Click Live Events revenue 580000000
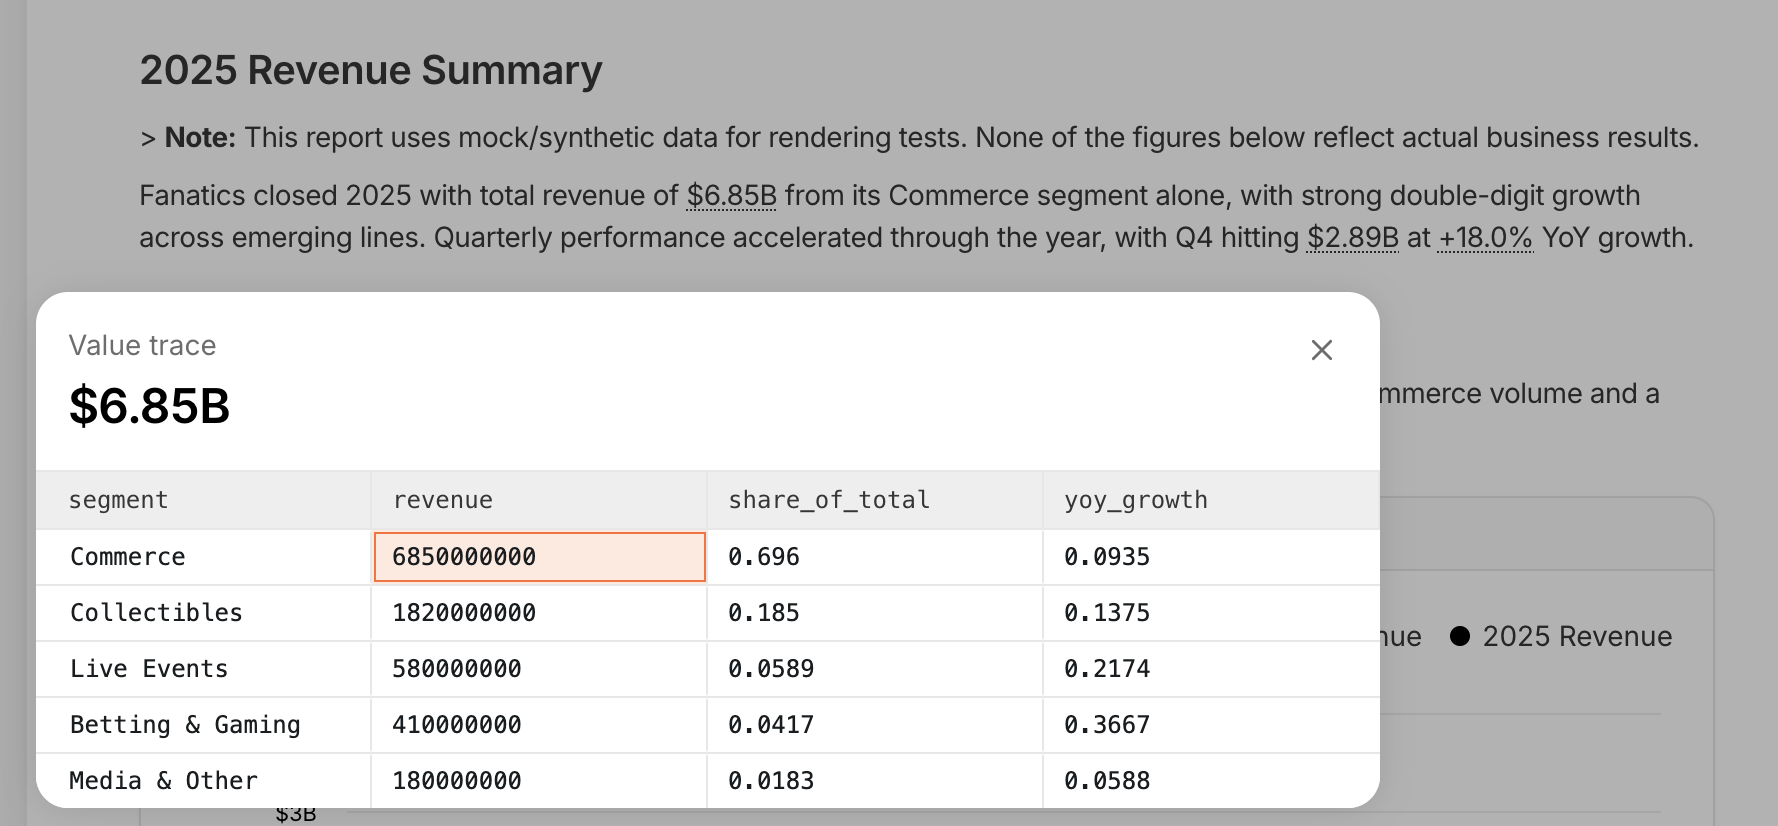 click(x=539, y=669)
